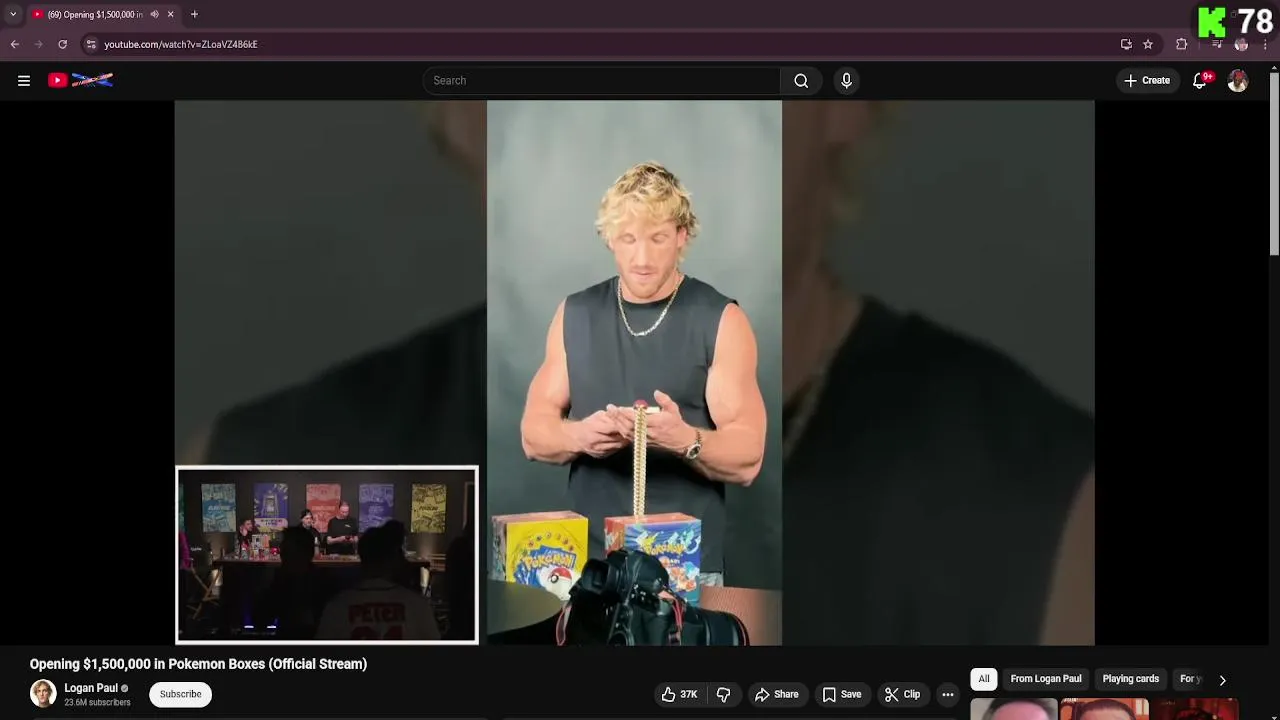Open the Logan Paul channel name link
This screenshot has width=1280, height=720.
click(91, 688)
